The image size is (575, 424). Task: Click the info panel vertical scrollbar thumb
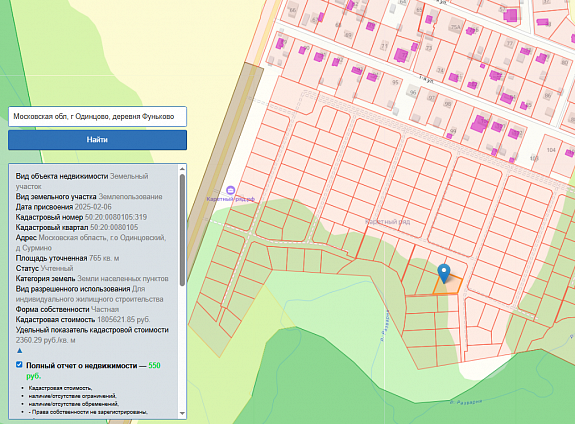point(182,230)
